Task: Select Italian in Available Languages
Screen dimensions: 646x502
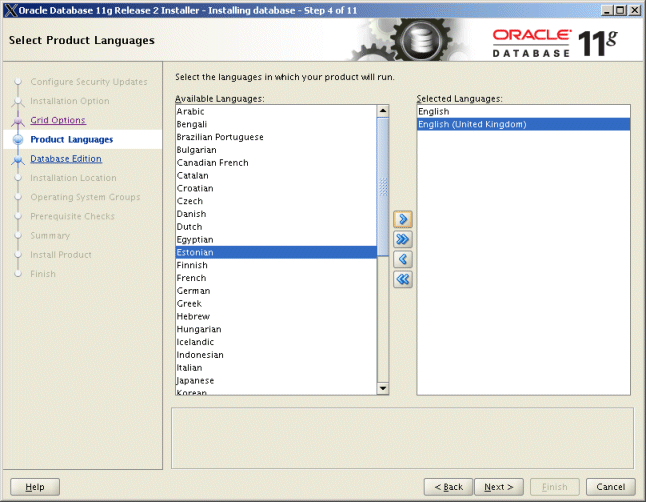Action: point(276,367)
